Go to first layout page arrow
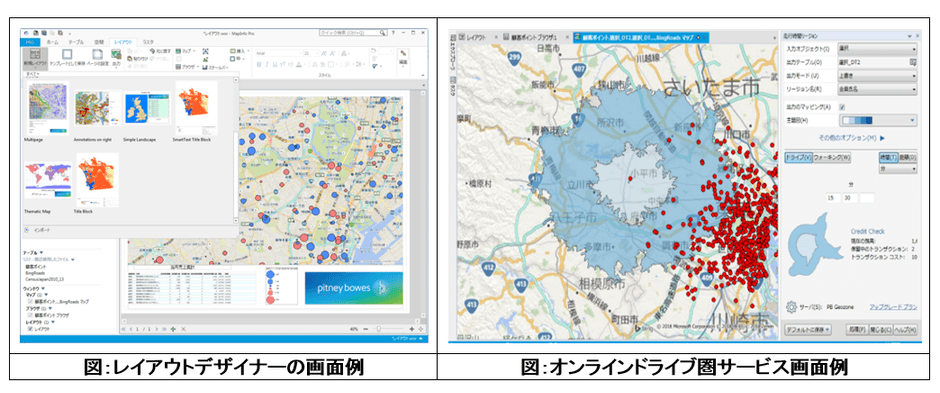This screenshot has width=940, height=393. pyautogui.click(x=123, y=329)
